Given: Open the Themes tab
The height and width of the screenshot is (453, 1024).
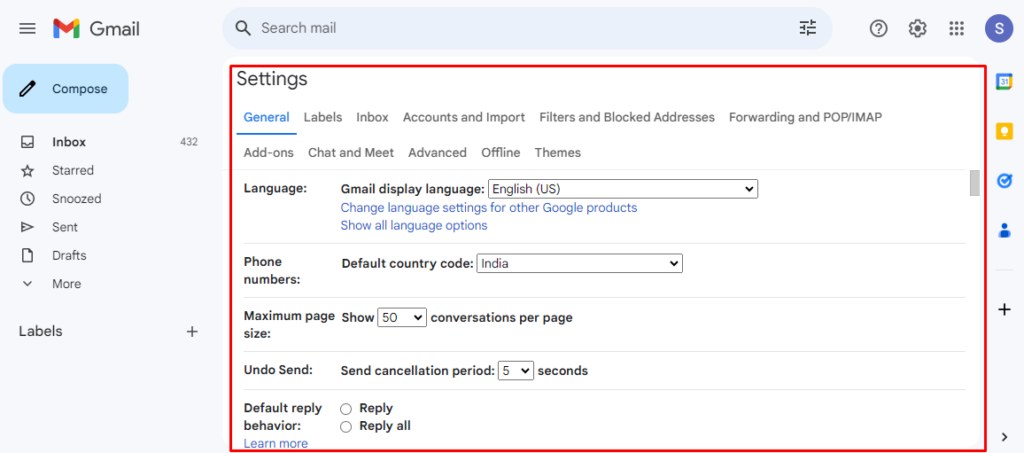Looking at the screenshot, I should 558,153.
